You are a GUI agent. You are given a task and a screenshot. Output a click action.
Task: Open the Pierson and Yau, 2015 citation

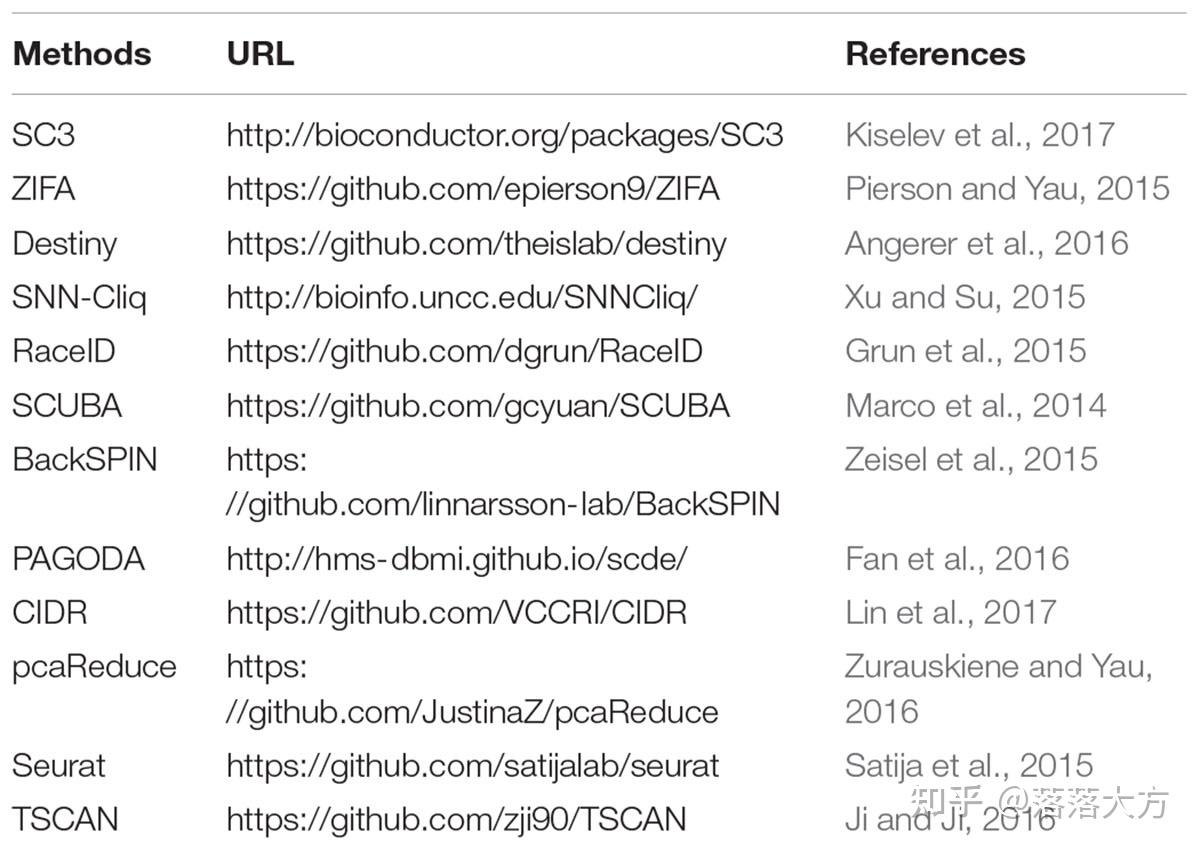(1007, 189)
